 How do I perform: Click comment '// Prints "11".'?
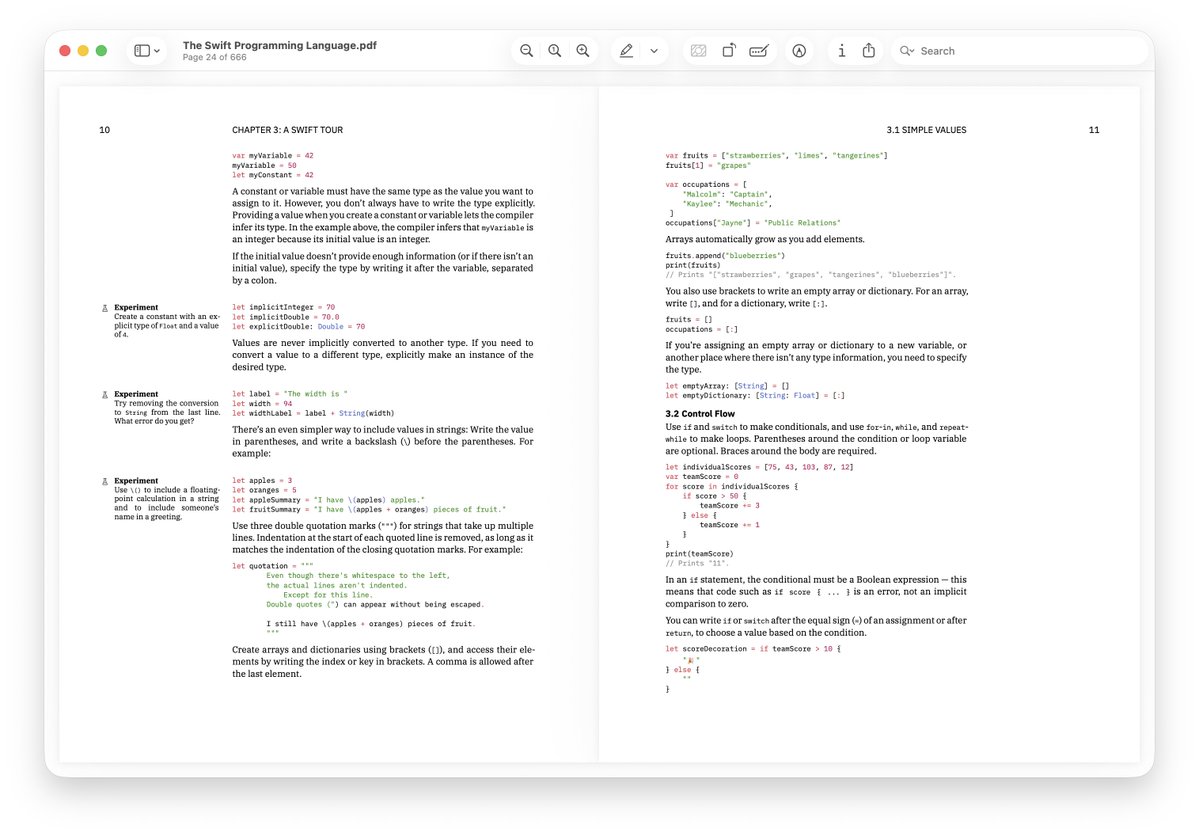click(697, 563)
